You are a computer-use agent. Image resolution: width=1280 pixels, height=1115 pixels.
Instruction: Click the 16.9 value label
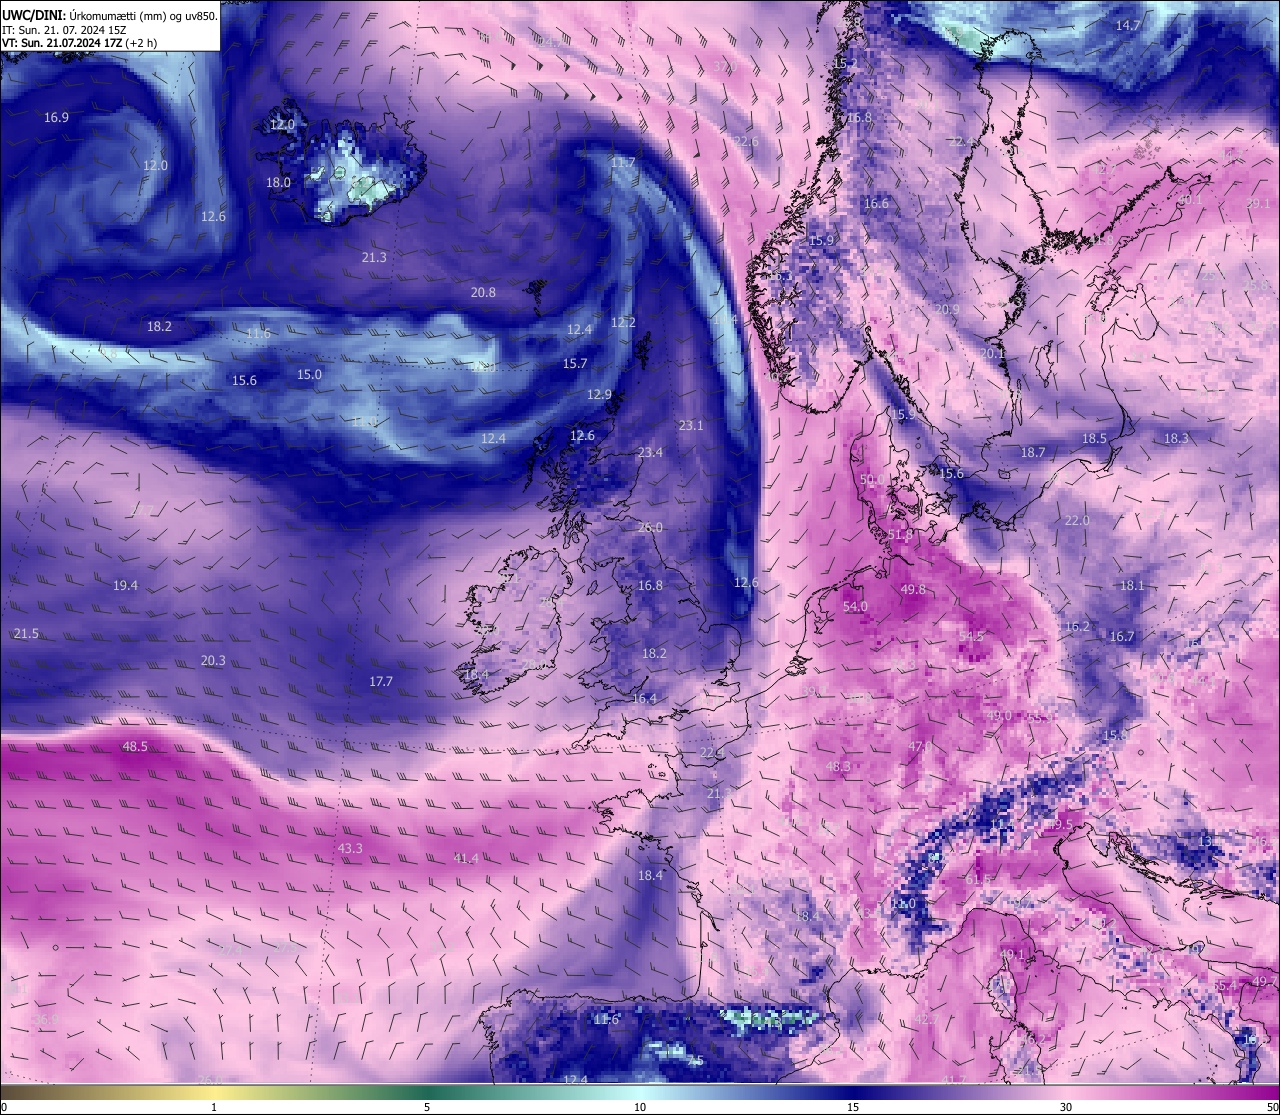tap(56, 118)
